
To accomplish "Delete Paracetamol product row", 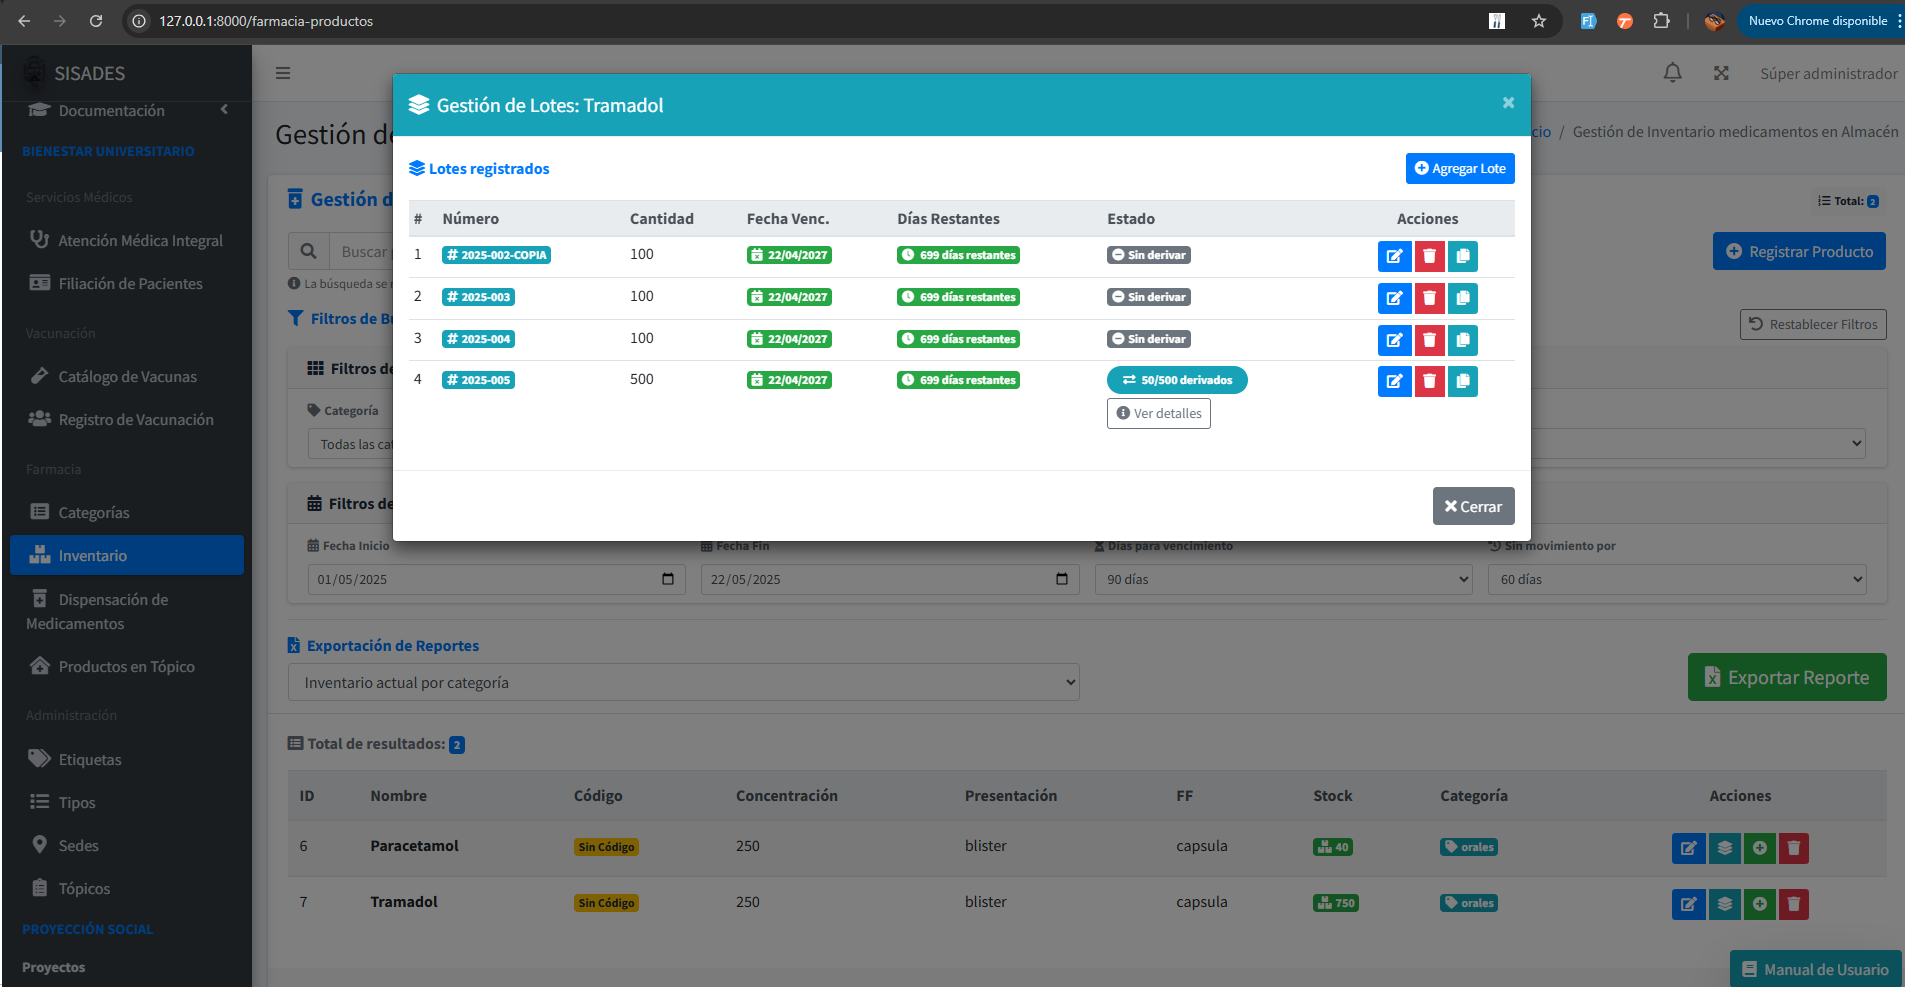I will click(x=1793, y=848).
